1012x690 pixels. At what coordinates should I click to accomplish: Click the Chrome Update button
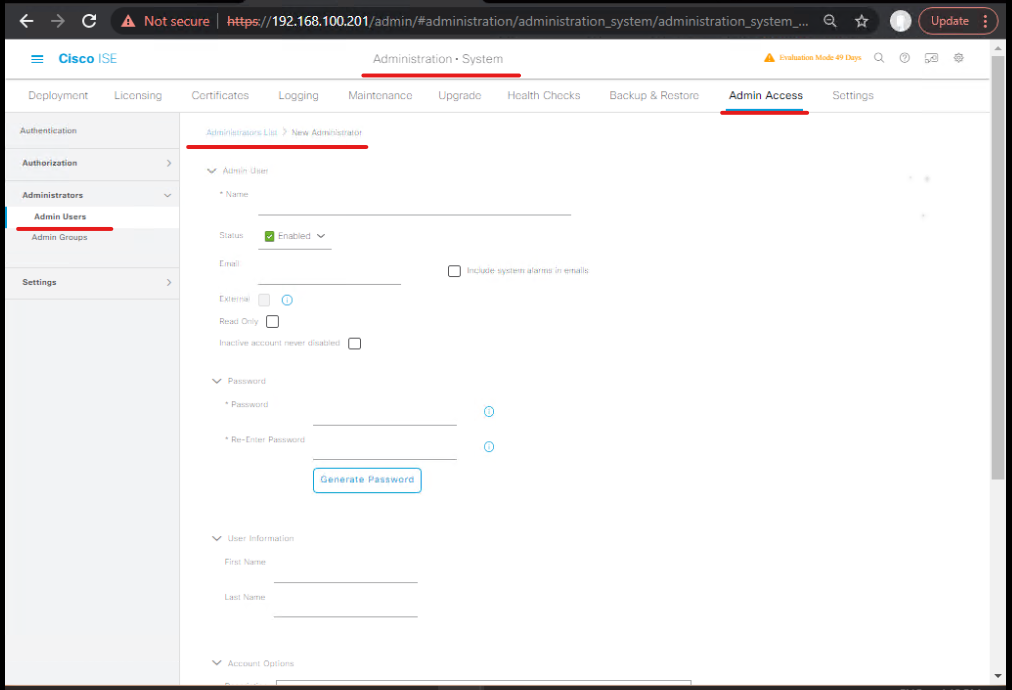tap(949, 21)
